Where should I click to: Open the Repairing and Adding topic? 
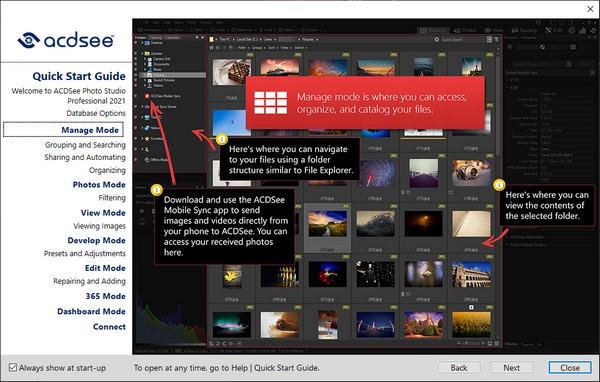click(90, 281)
